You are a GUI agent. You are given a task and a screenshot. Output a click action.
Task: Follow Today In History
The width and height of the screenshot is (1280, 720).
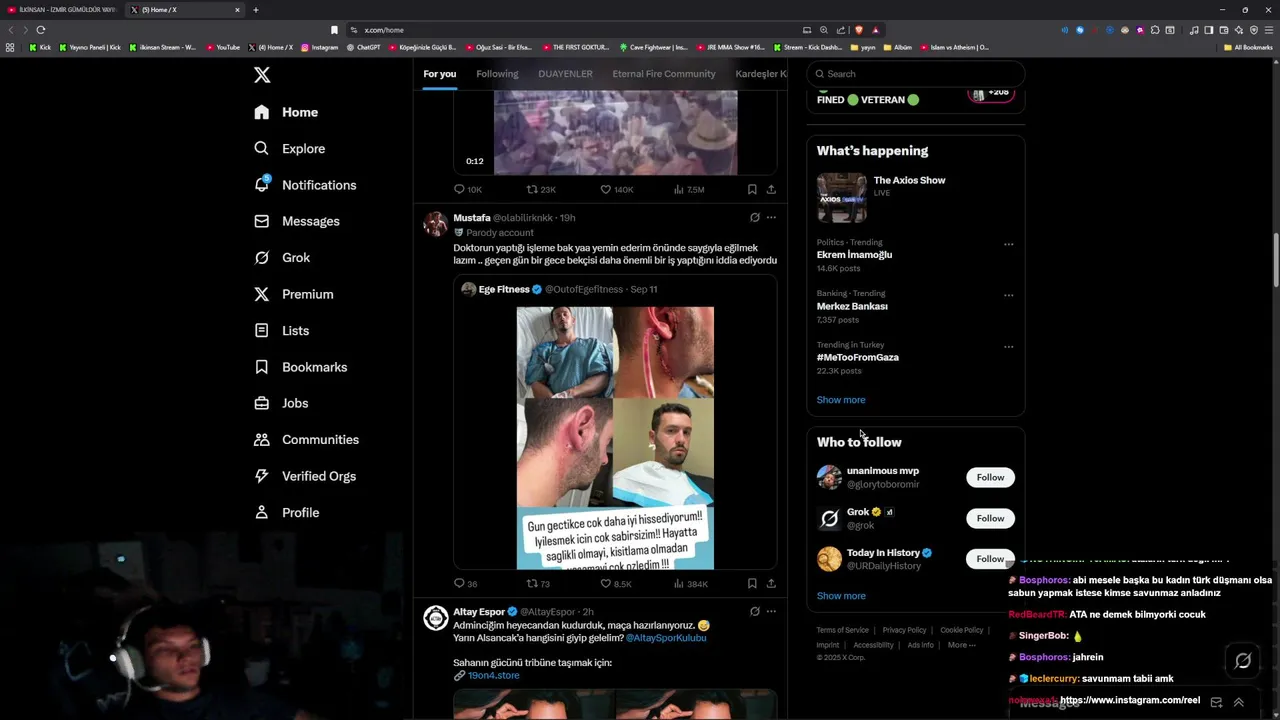pyautogui.click(x=990, y=559)
